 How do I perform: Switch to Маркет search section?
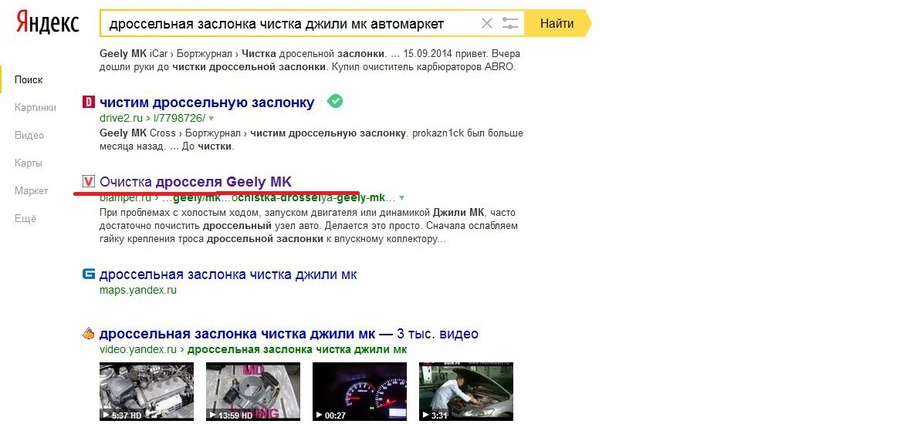pyautogui.click(x=31, y=190)
